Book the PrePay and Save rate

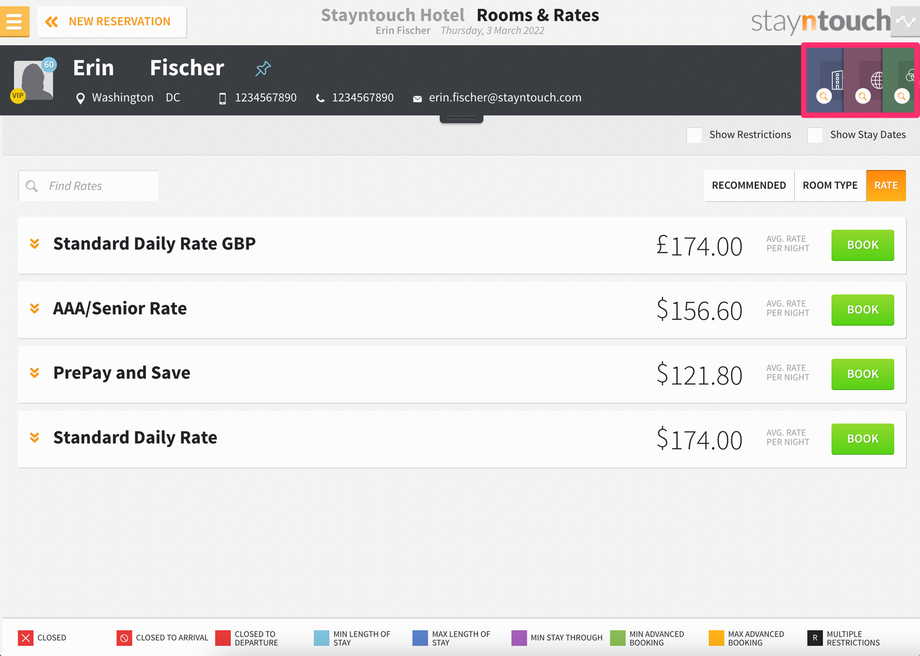[862, 374]
